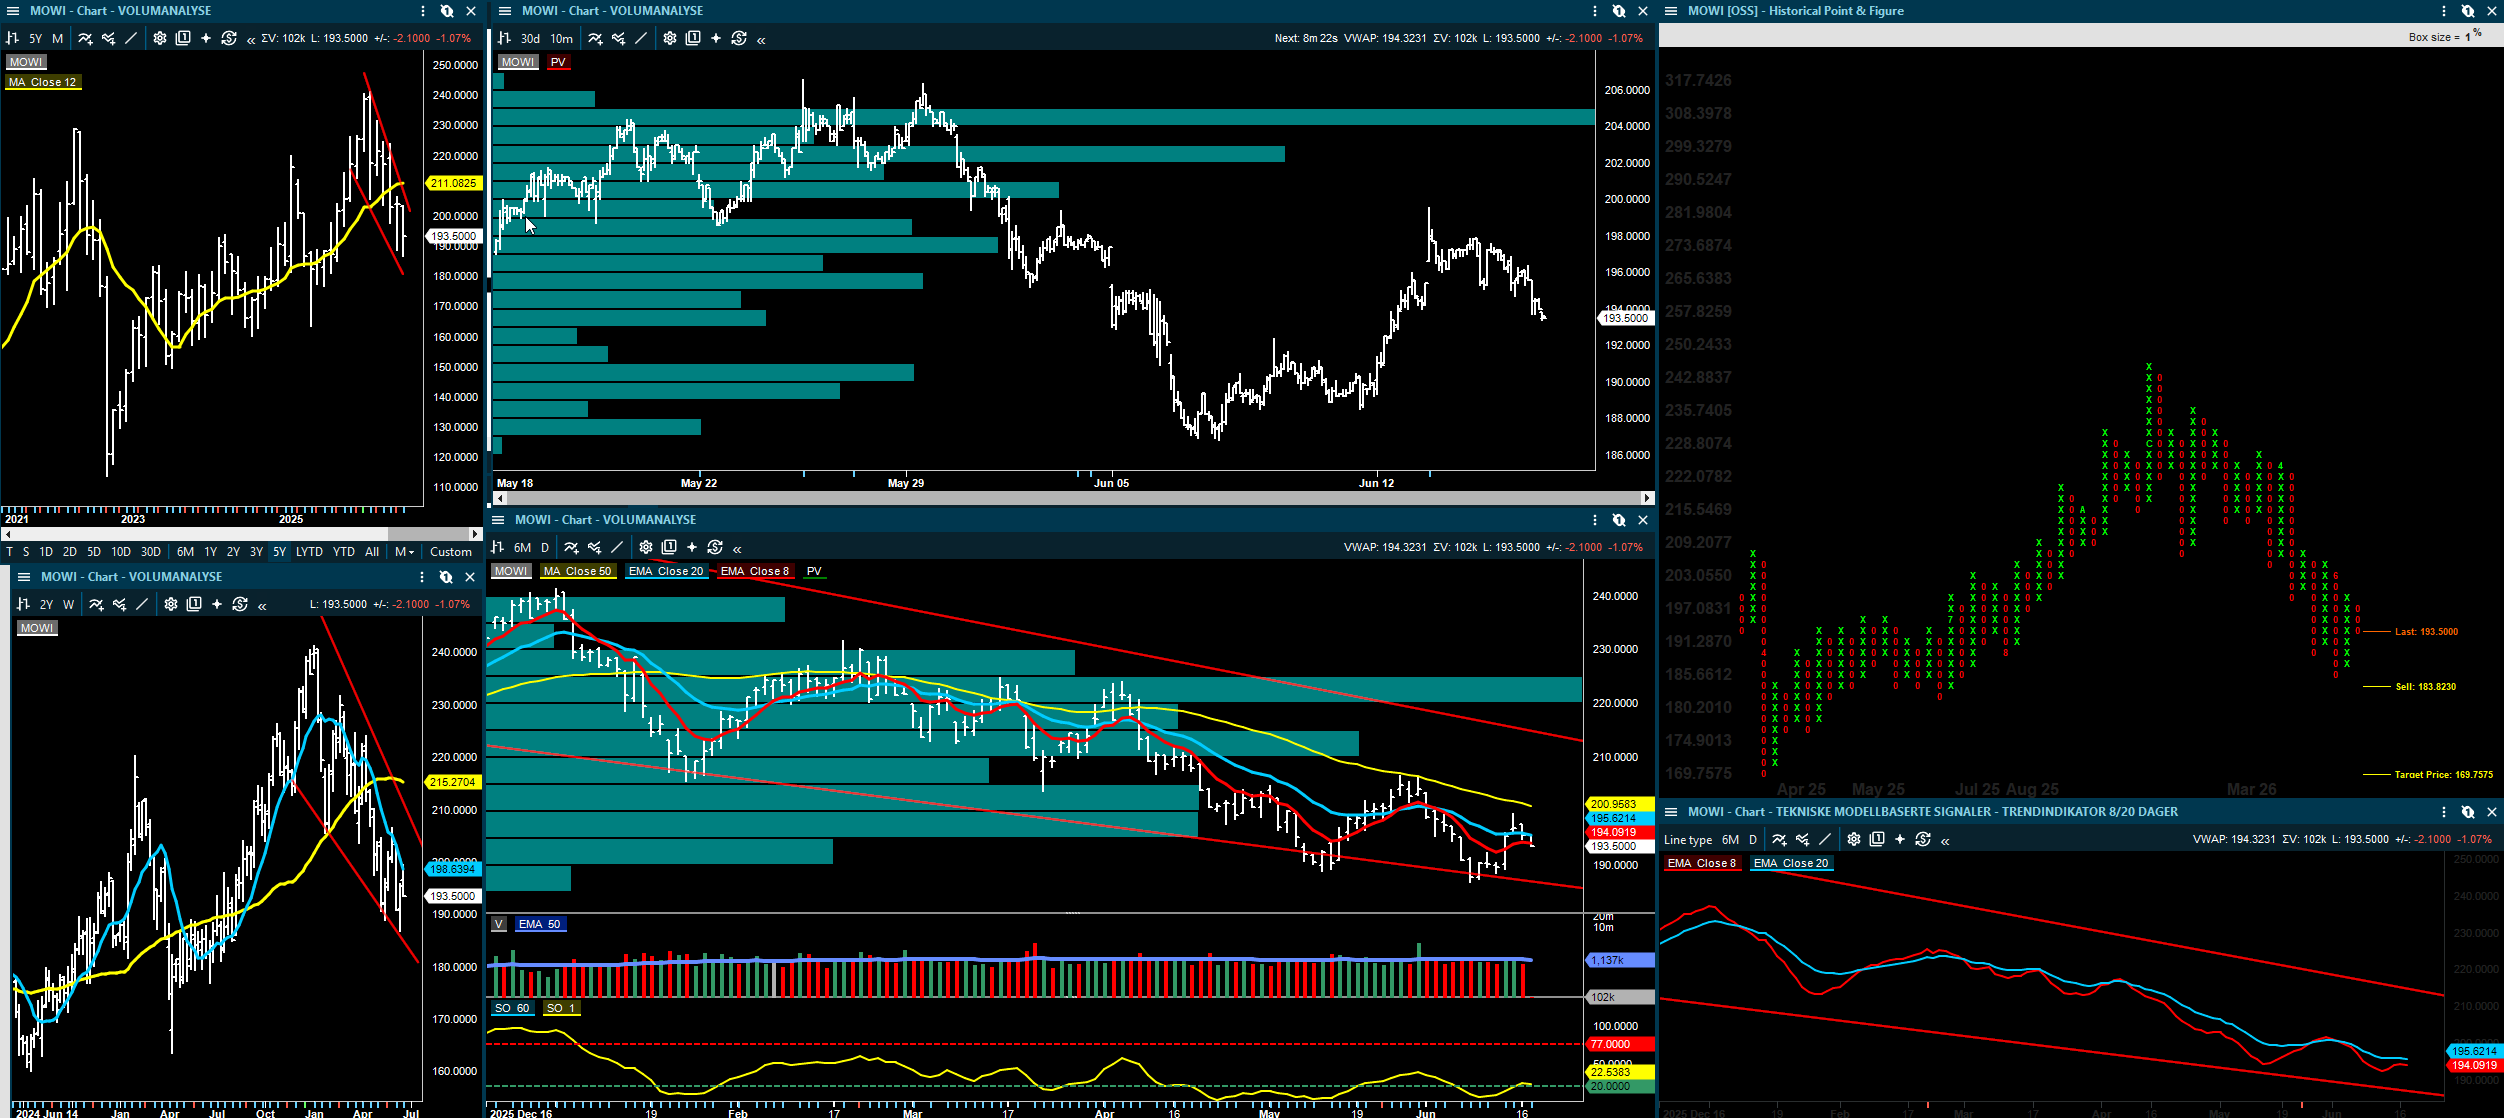Click currency refresh icon in 6M daily chart
Image resolution: width=2504 pixels, height=1118 pixels.
tap(715, 547)
